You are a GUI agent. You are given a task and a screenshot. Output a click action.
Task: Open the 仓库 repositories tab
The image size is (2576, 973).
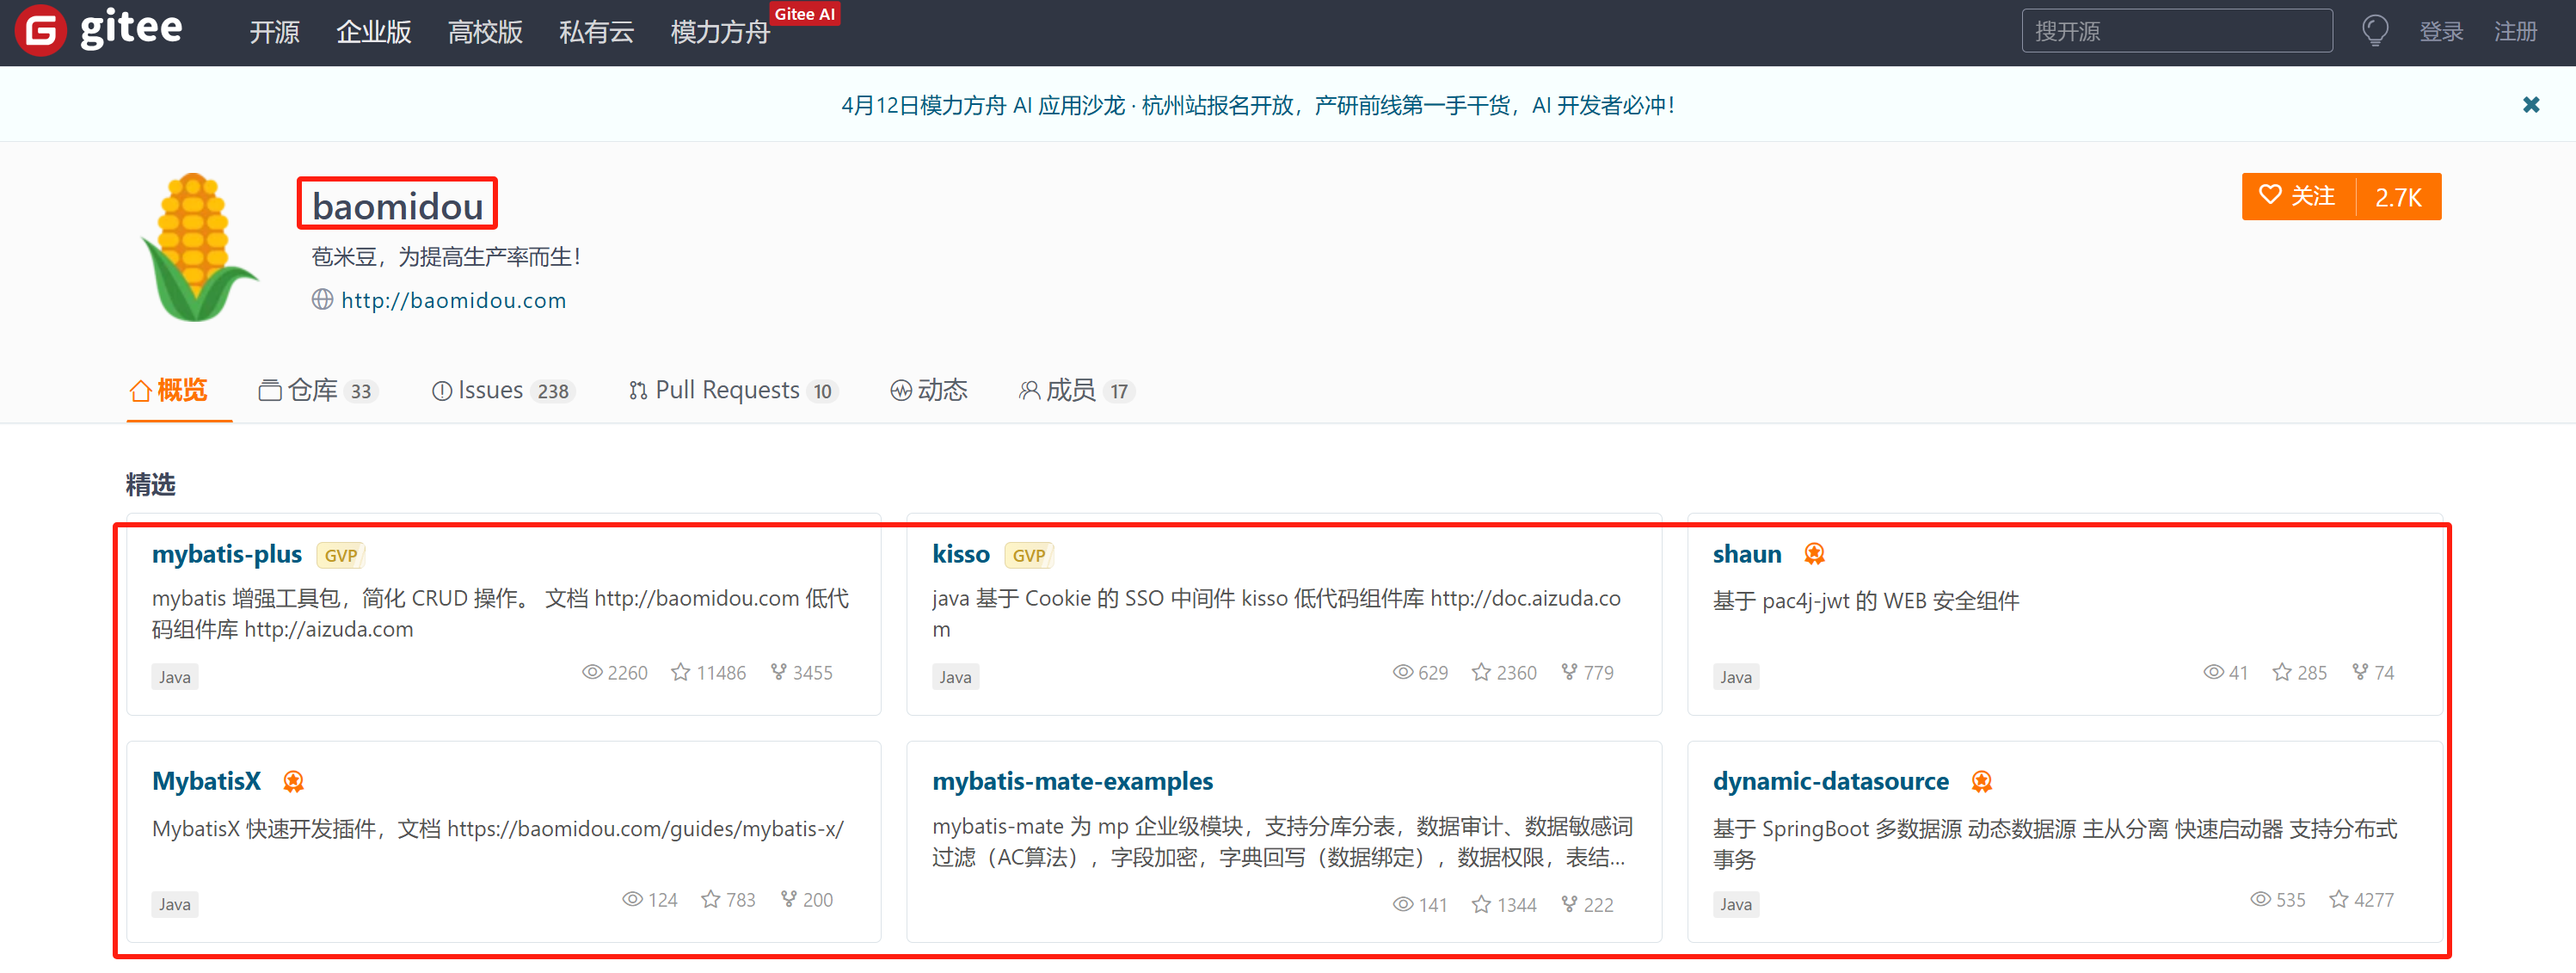point(314,390)
